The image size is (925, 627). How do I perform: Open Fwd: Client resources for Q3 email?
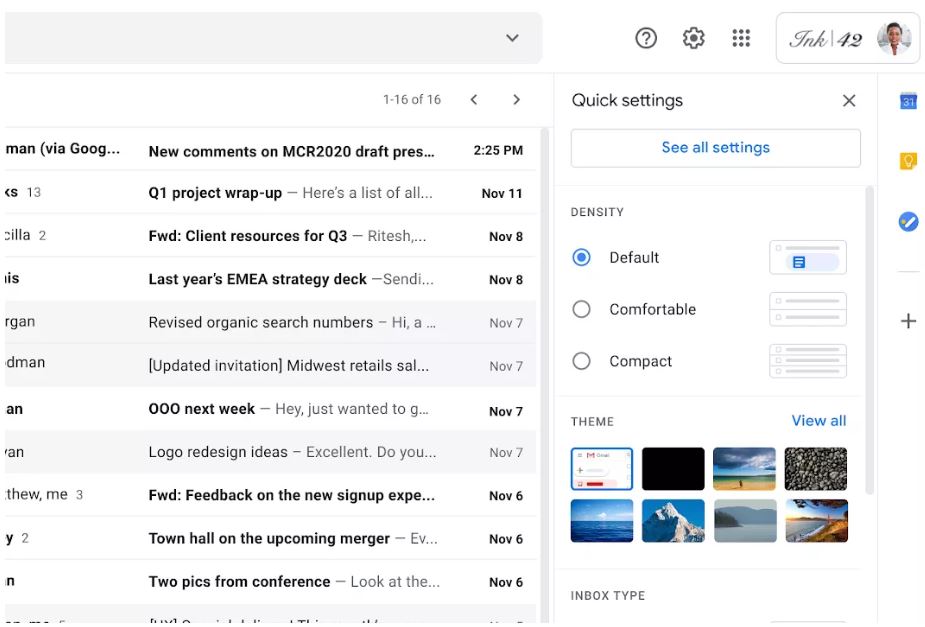click(x=270, y=236)
